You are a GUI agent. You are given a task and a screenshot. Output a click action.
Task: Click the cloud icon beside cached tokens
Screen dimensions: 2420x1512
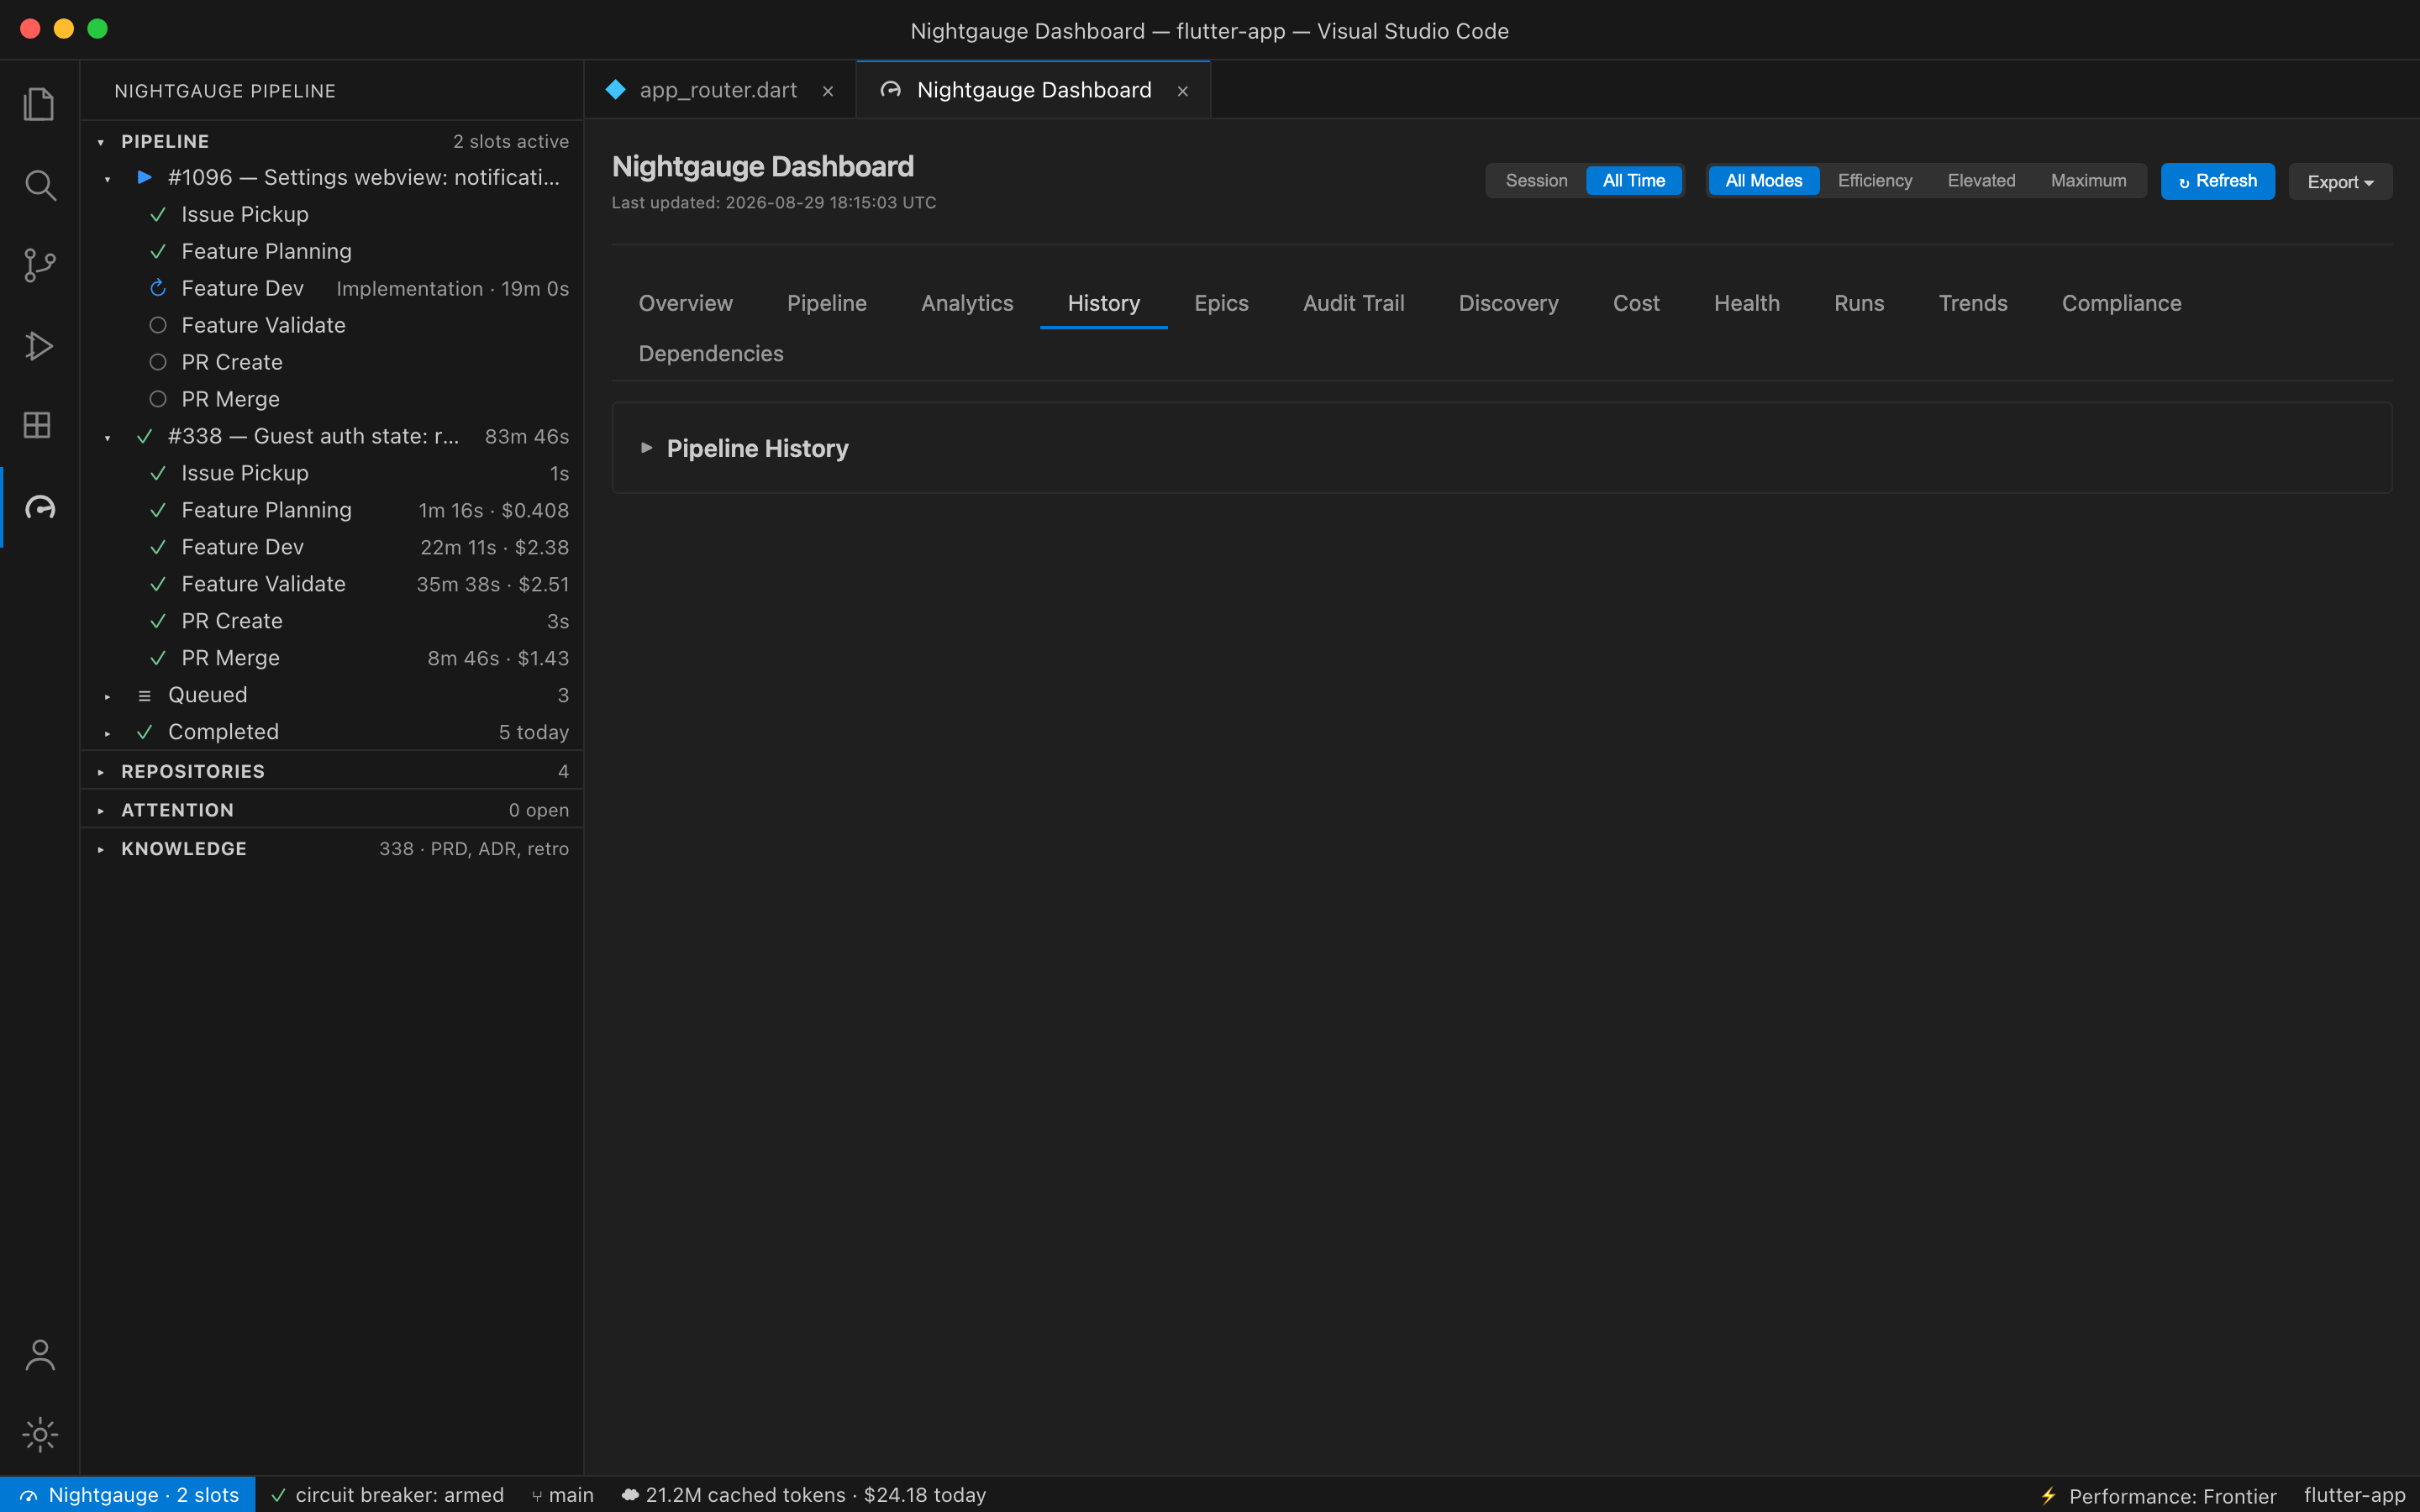(630, 1495)
